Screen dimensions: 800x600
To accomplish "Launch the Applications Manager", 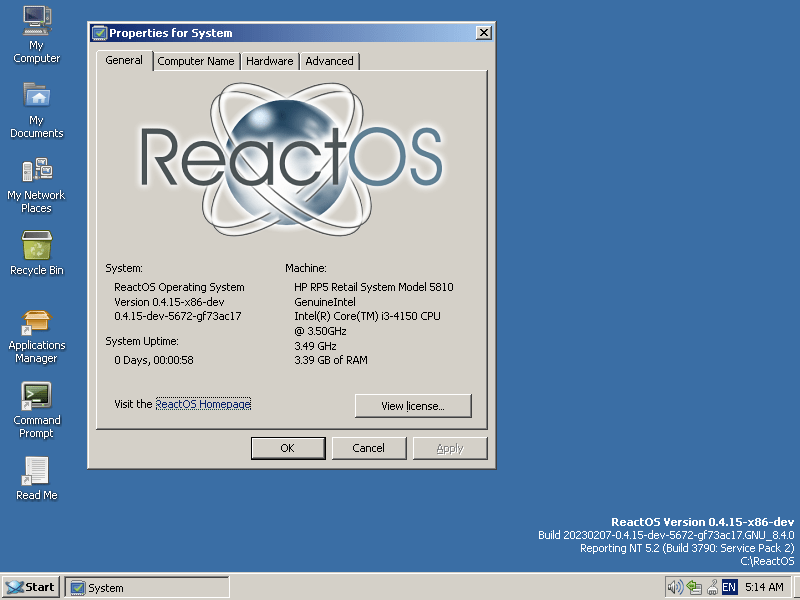I will [x=36, y=323].
